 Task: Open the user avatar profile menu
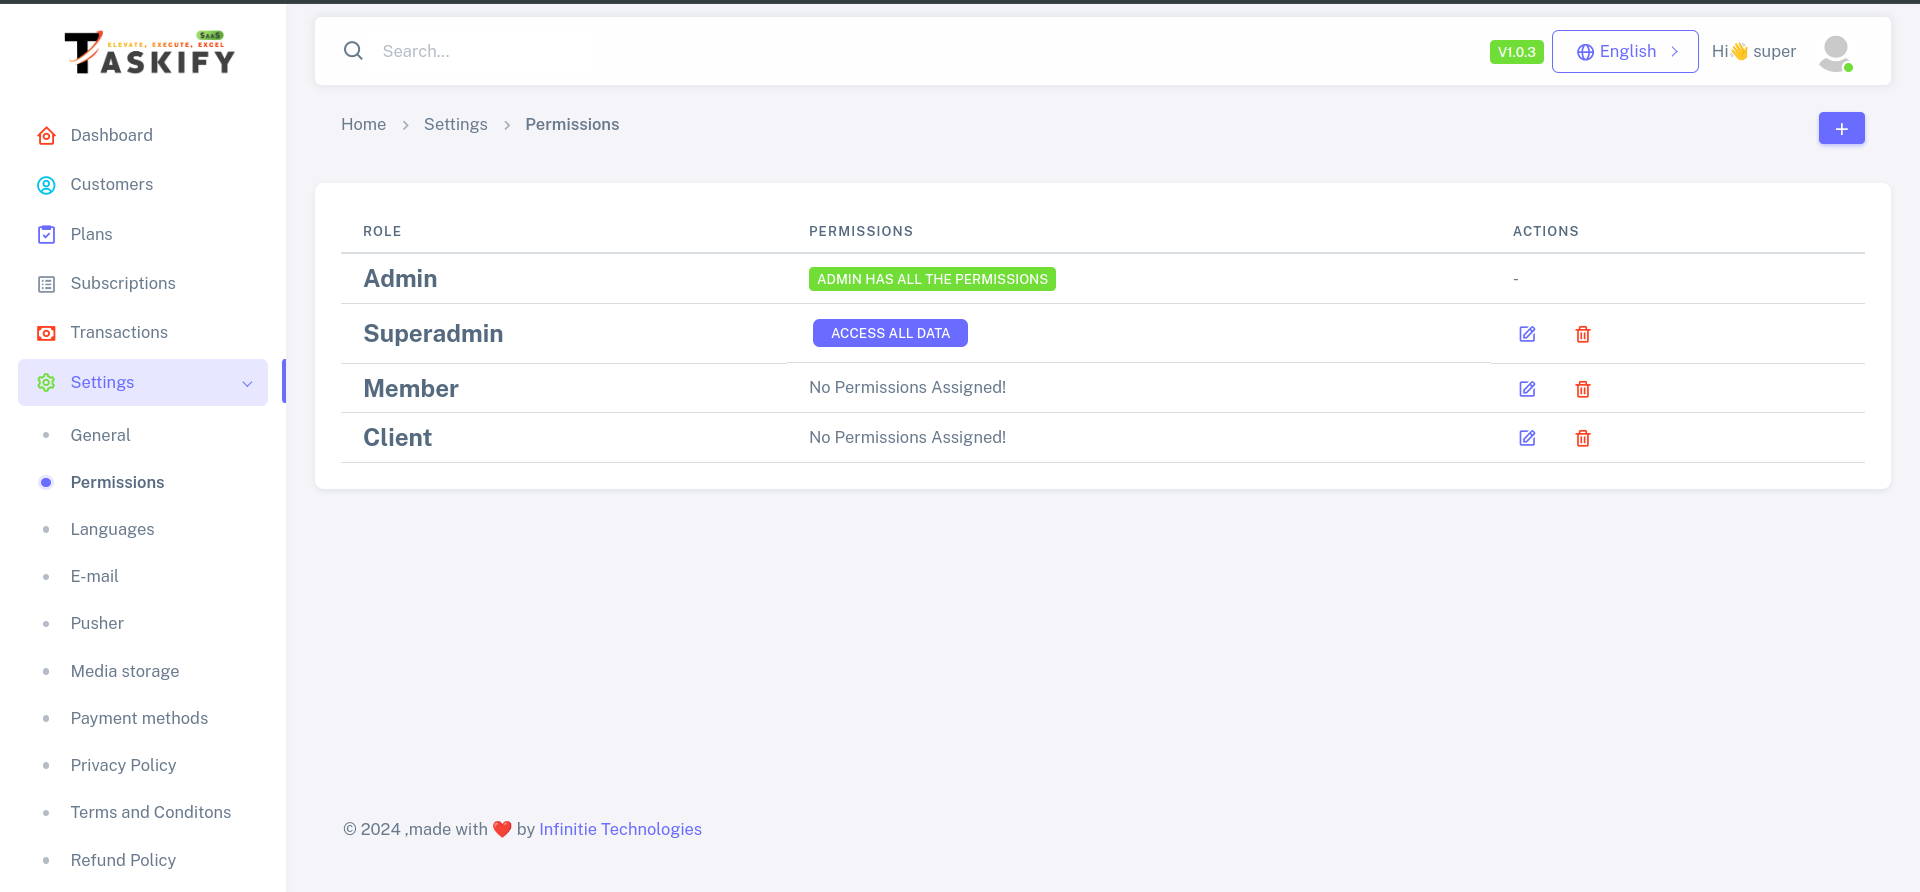click(x=1835, y=52)
